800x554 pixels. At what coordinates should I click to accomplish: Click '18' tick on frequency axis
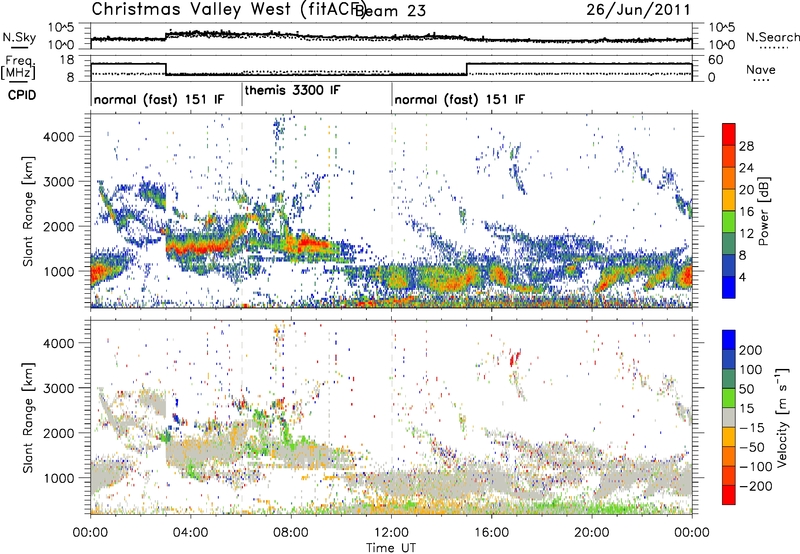pyautogui.click(x=67, y=60)
